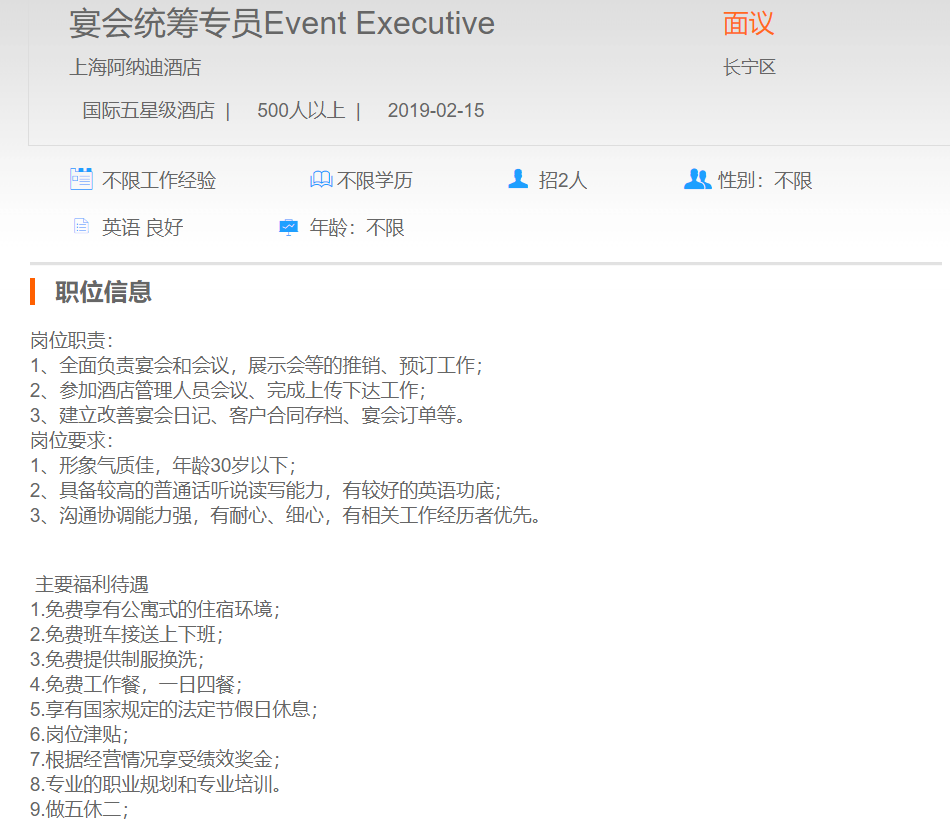Open the 上海阿纳迪酒店 company link
Screen dimensions: 950x820
pos(135,67)
